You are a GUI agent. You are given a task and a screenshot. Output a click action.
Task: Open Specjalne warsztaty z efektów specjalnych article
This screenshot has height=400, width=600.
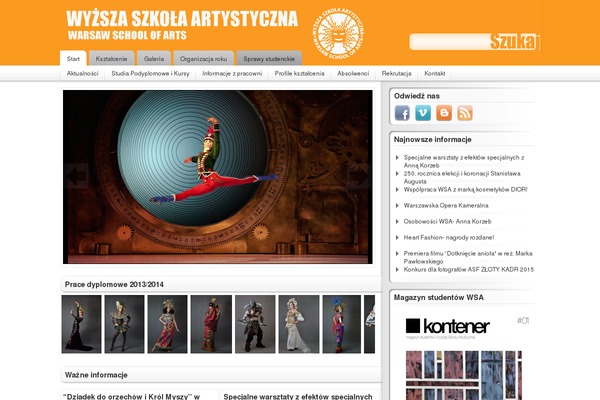[298, 397]
